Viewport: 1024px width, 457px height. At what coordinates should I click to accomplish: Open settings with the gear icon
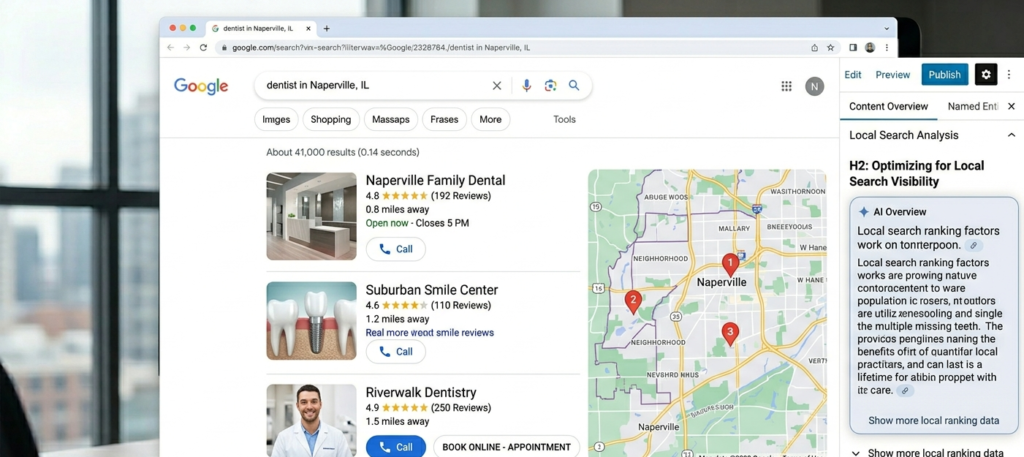986,74
